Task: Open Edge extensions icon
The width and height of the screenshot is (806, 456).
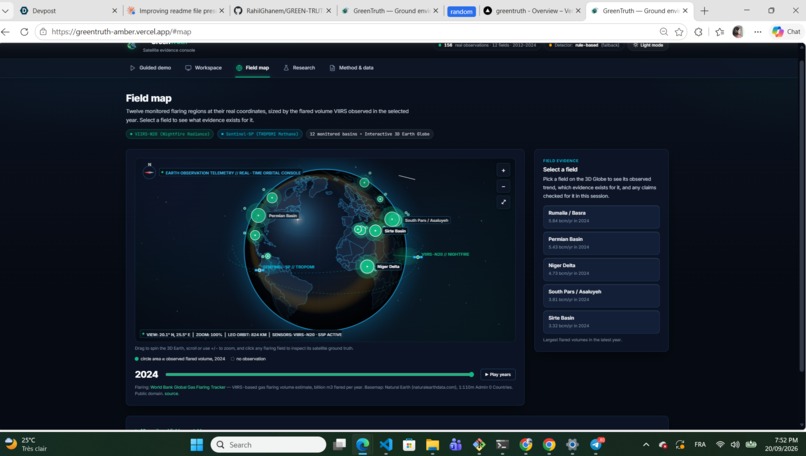Action: coord(698,32)
